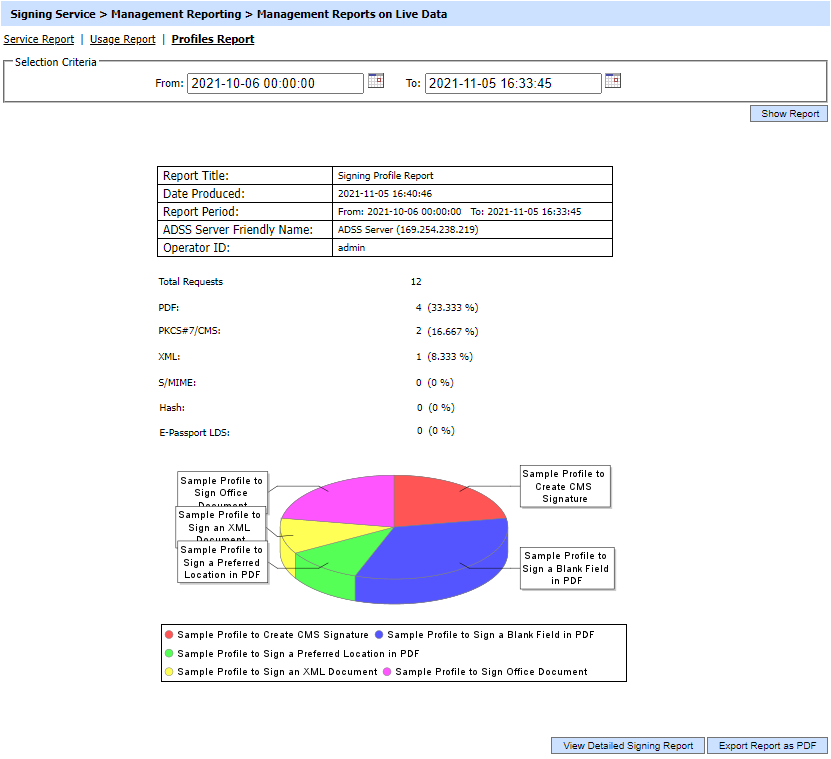Open the To date calendar picker
The image size is (831, 759).
coord(613,81)
